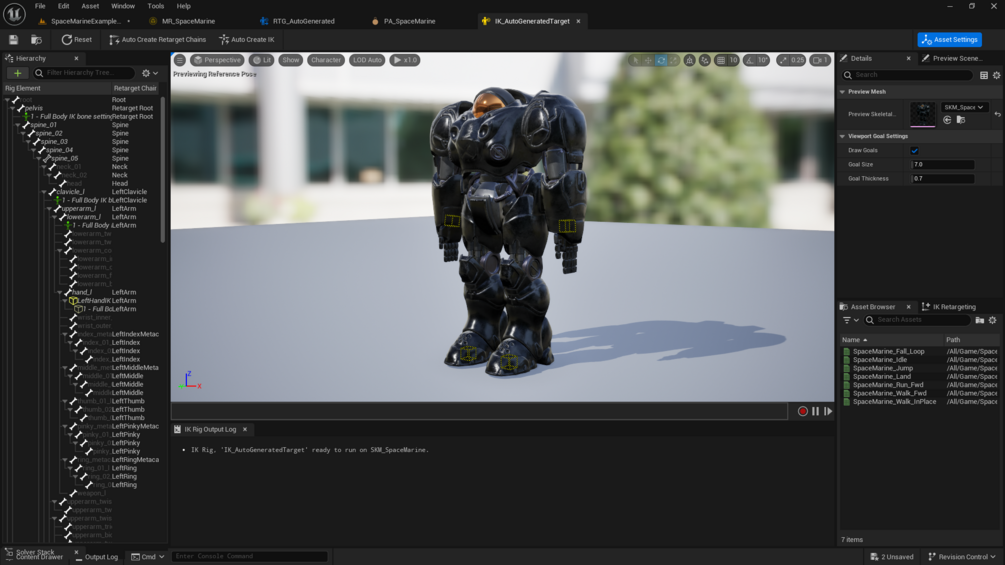This screenshot has height=565, width=1005.
Task: Toggle scale snapping 0.25 icon
Action: tap(784, 60)
